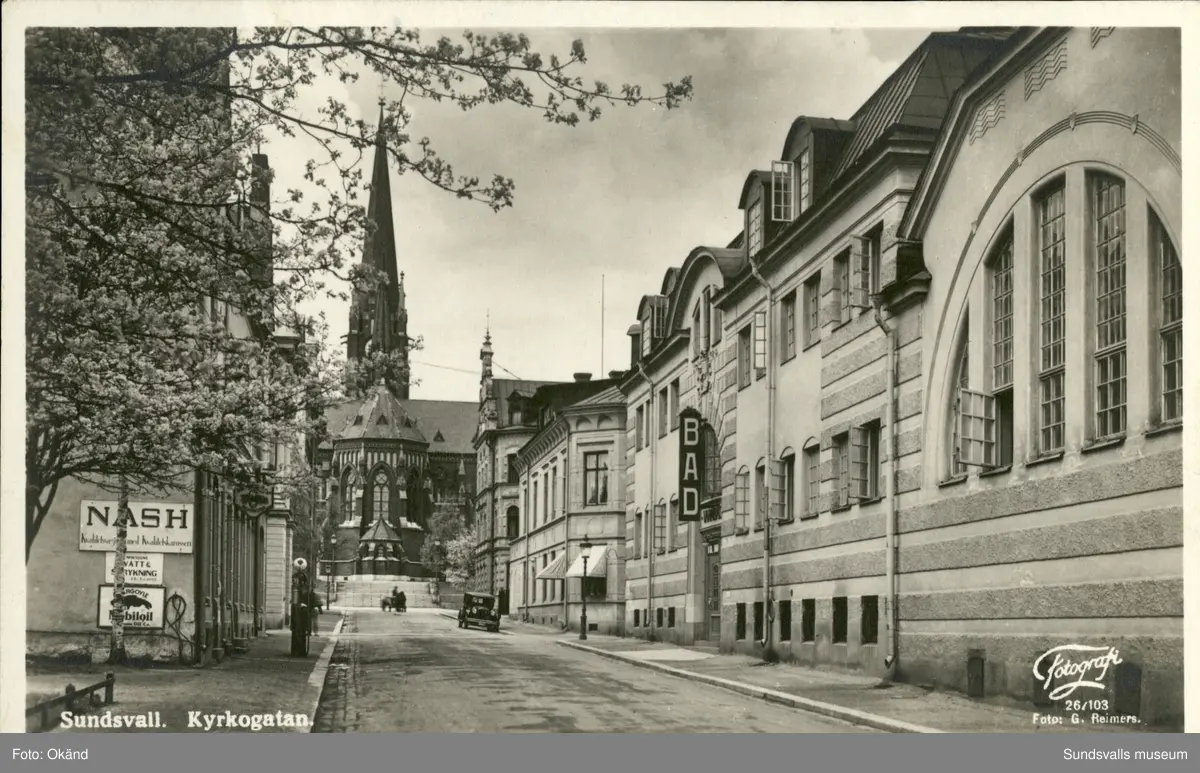Click the NASH advertisement sign
1200x773 pixels.
point(136,526)
